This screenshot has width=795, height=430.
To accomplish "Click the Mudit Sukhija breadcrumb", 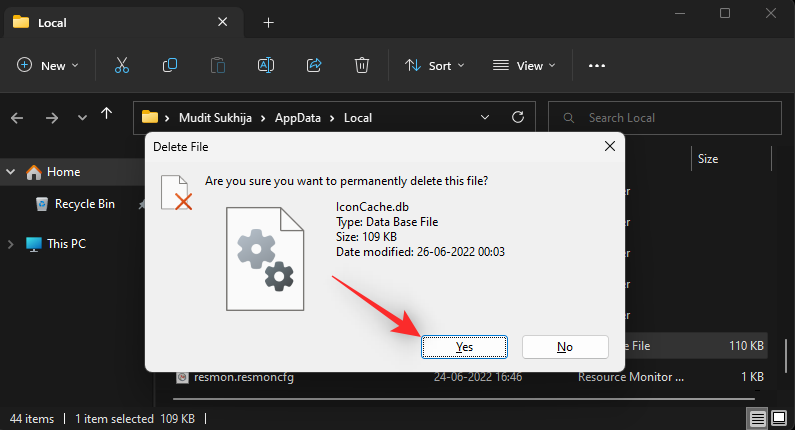I will click(215, 118).
